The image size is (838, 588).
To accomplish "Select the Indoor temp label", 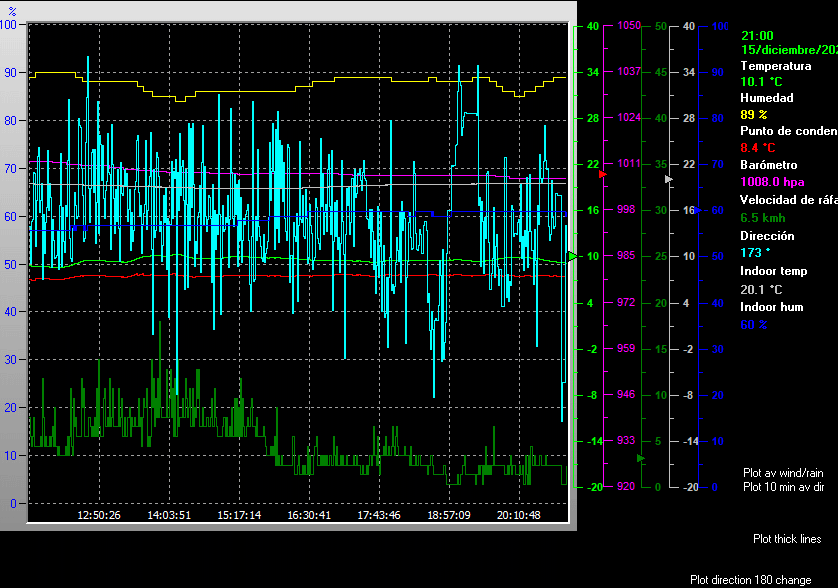I will coord(775,271).
